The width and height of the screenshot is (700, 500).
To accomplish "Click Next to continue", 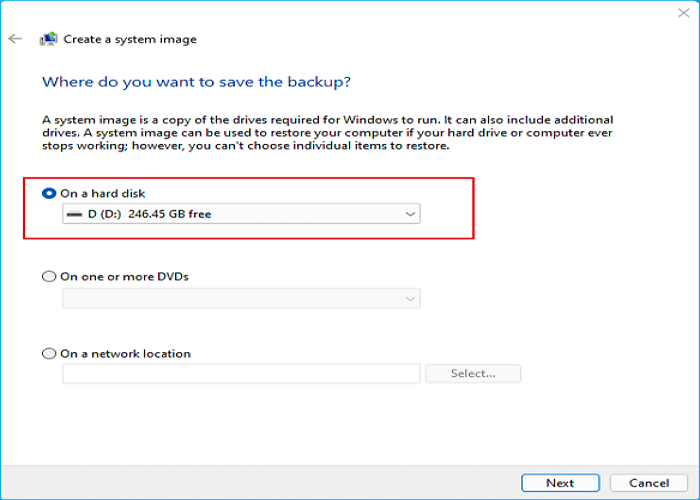I will pyautogui.click(x=560, y=483).
